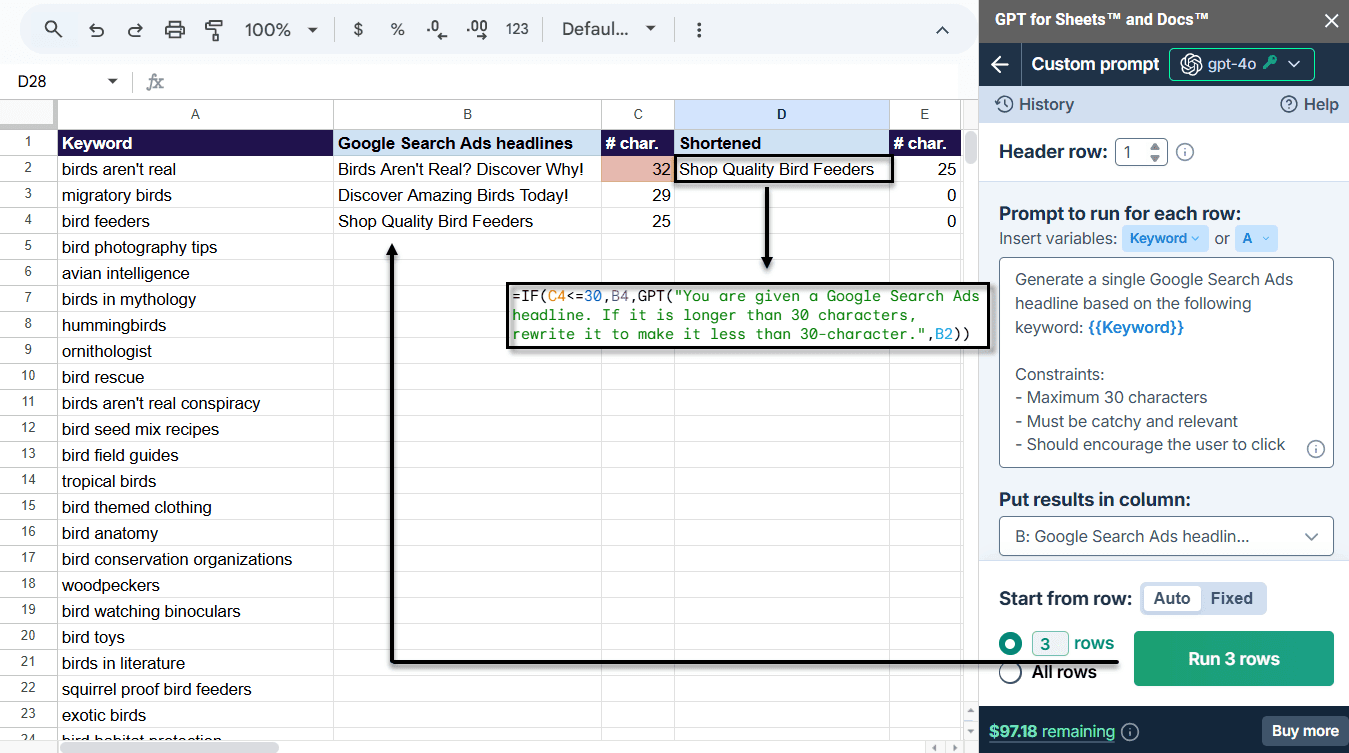Select cell 'Discover Amazing Birds Today!'
The image size is (1349, 753).
(467, 195)
